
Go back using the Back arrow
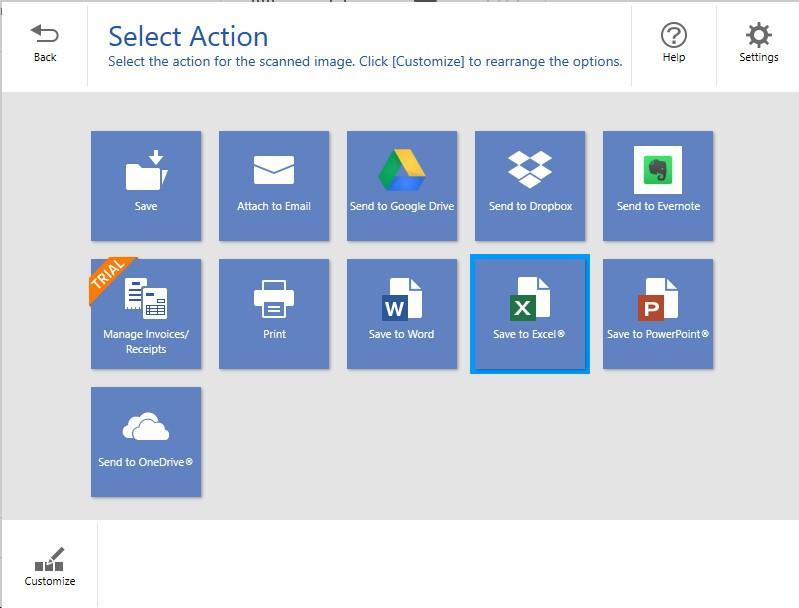tap(45, 44)
